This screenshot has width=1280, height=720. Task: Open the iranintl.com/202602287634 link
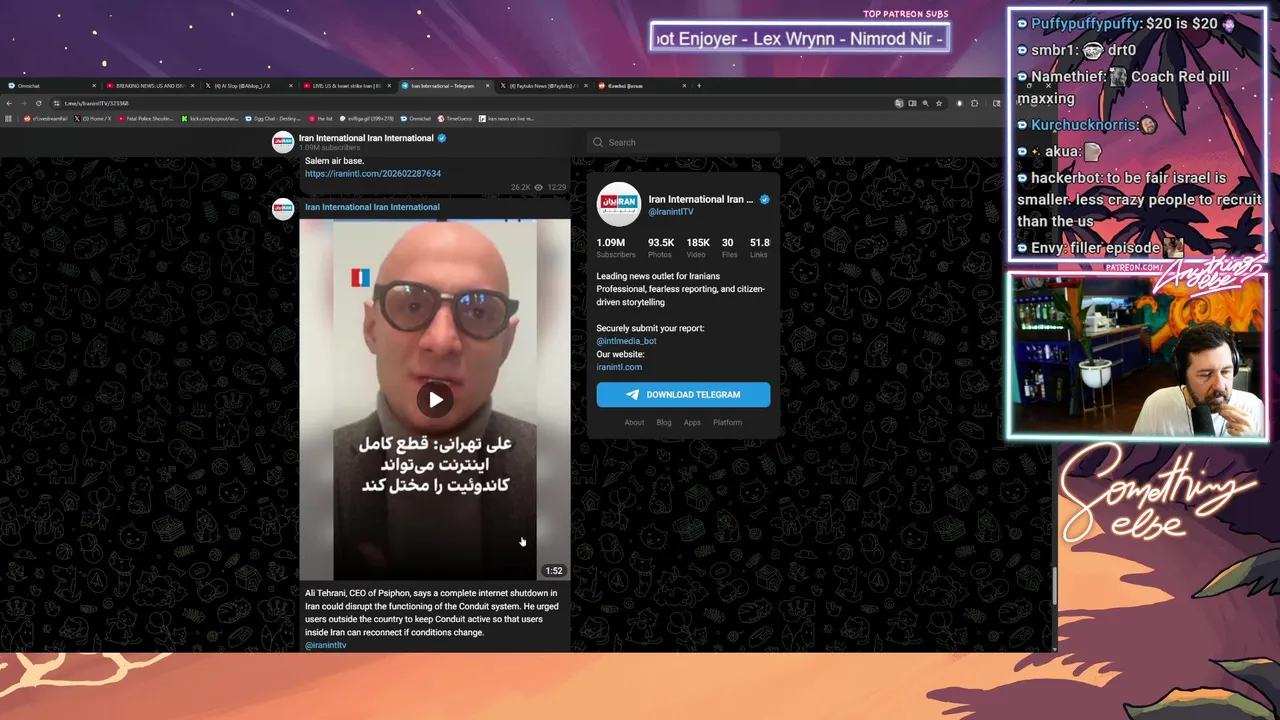click(373, 173)
